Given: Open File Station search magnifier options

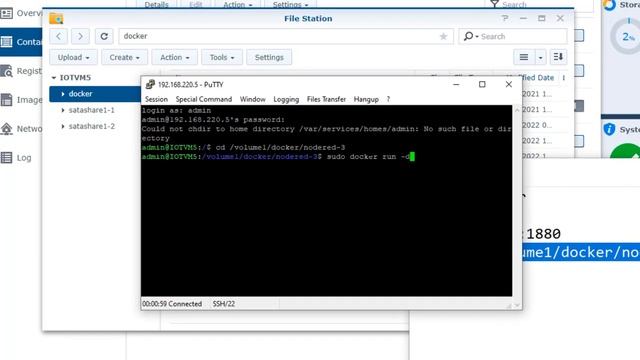Looking at the screenshot, I should coord(470,36).
